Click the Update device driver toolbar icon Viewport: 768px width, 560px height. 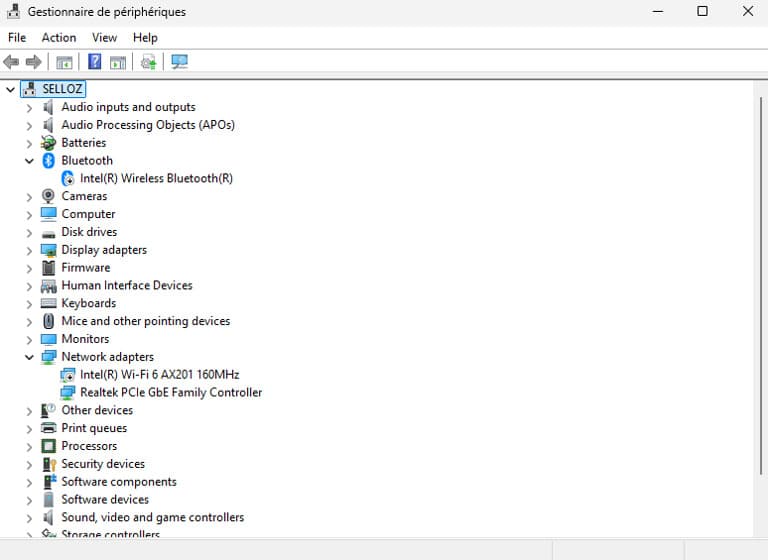click(x=148, y=62)
